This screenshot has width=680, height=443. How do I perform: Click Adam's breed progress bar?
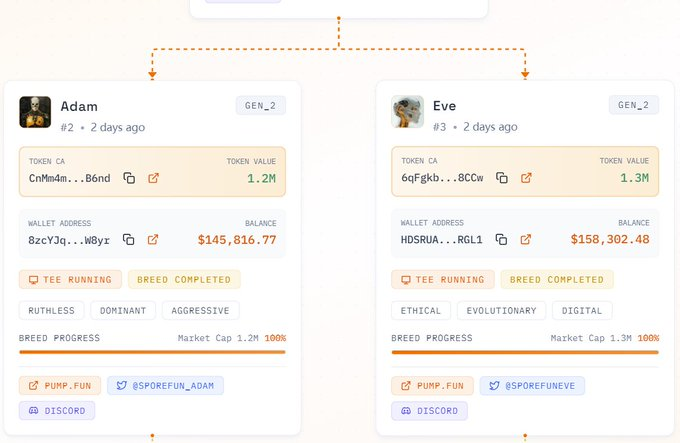point(152,352)
